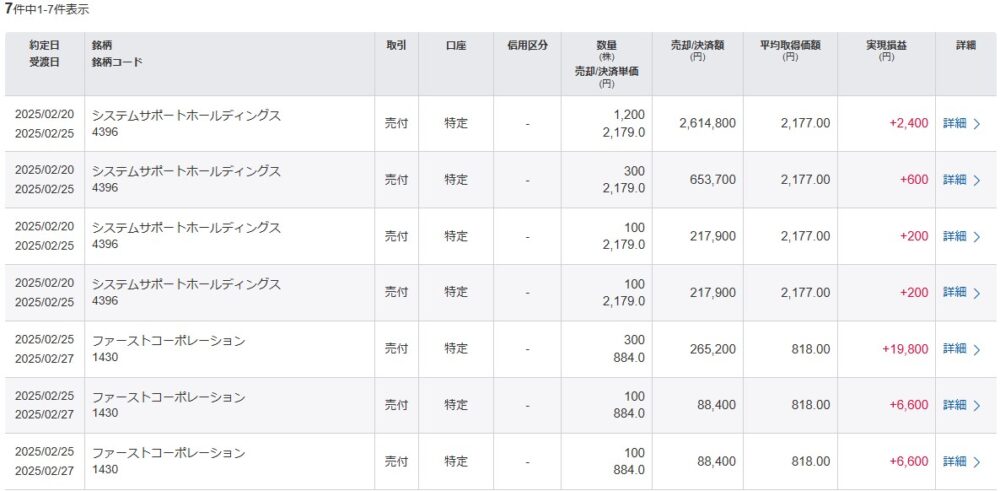Click chevron arrow on the +600 profit row
The width and height of the screenshot is (1000, 491).
point(976,180)
